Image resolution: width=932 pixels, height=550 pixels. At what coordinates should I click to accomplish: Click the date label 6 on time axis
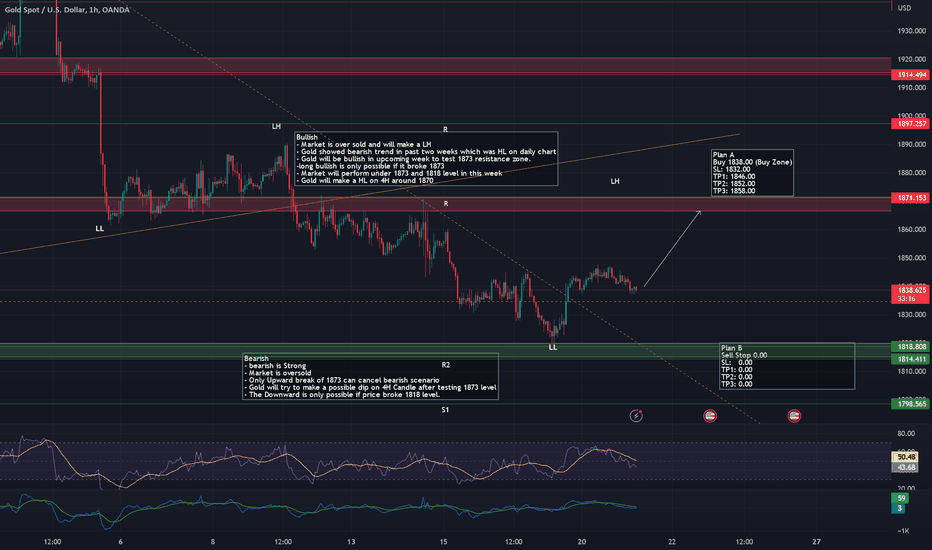(121, 542)
